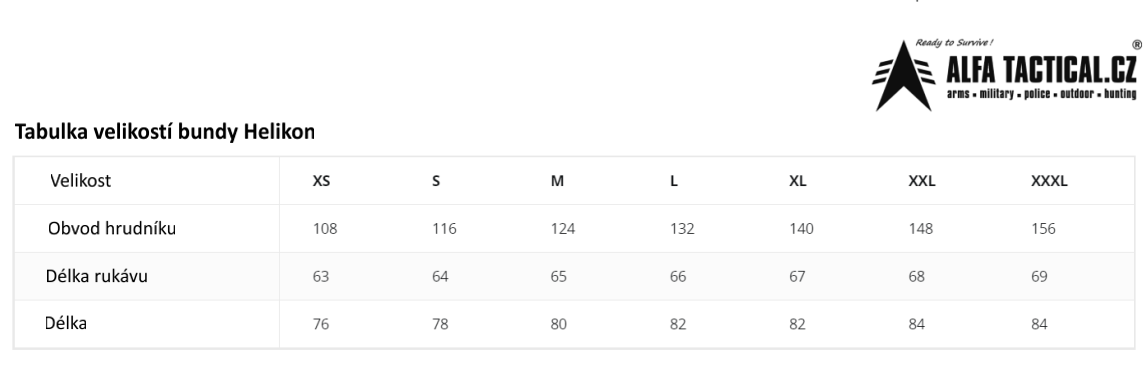Click the ALFA TACTICAL.CZ brand text
Image resolution: width=1148 pixels, height=368 pixels.
1041,71
